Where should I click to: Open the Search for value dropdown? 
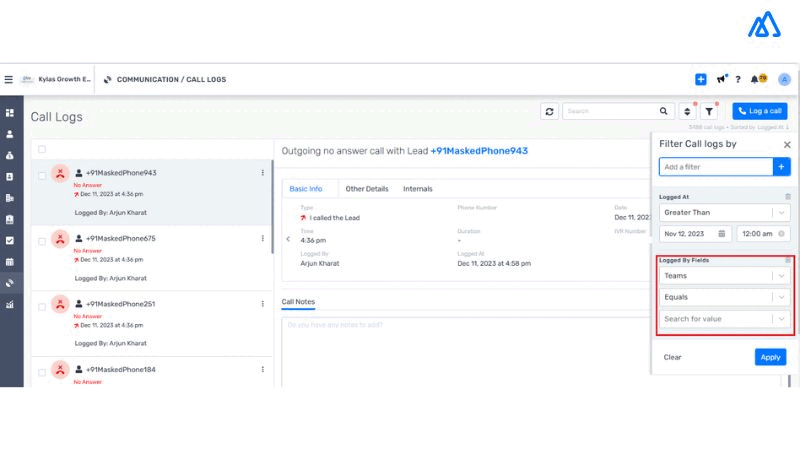coord(724,319)
